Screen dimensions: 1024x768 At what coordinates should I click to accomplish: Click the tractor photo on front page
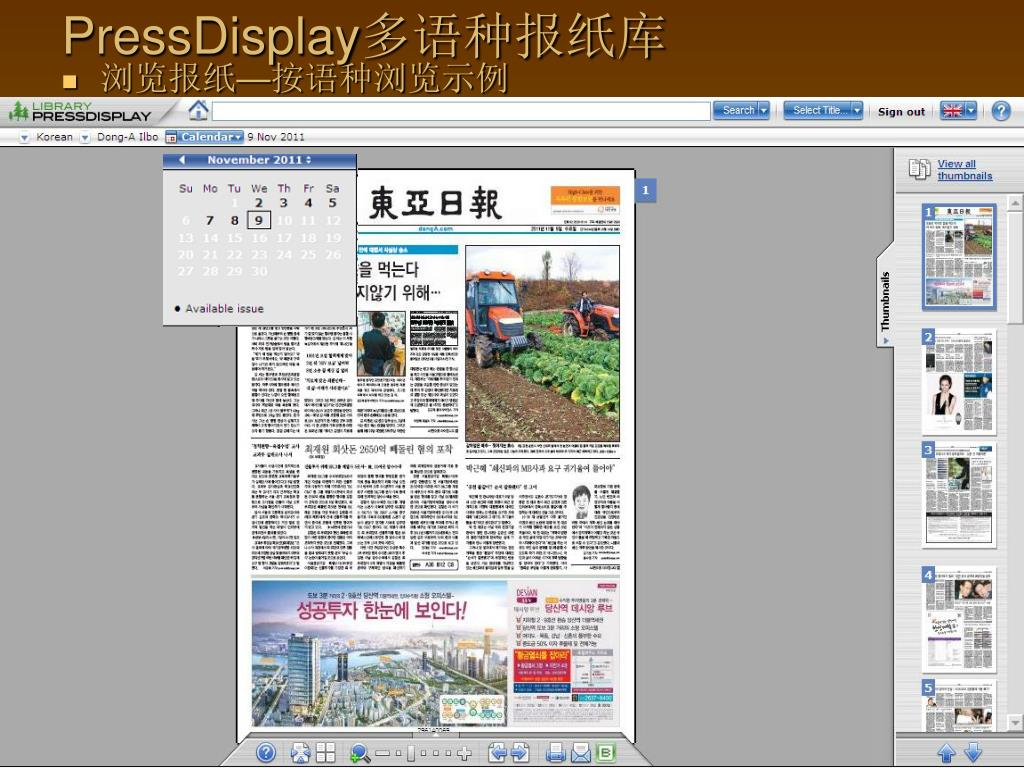pos(542,344)
